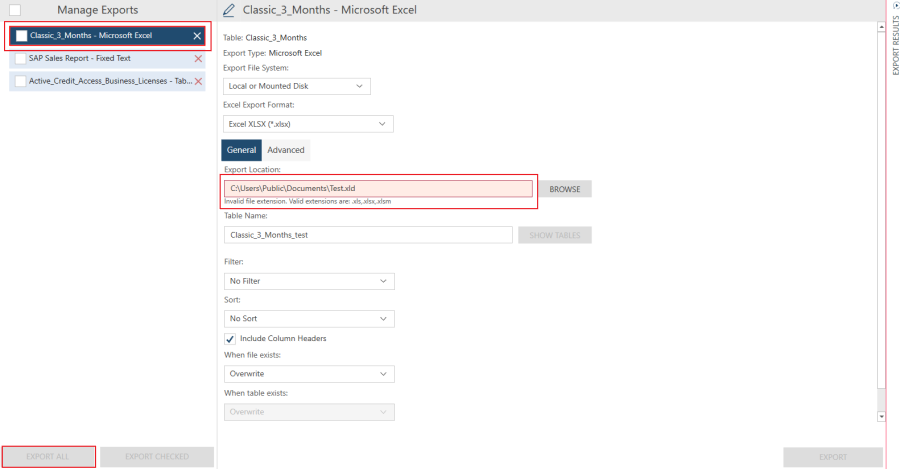Viewport: 900px width, 469px height.
Task: Delete the SAP Sales Report export
Action: [x=197, y=59]
